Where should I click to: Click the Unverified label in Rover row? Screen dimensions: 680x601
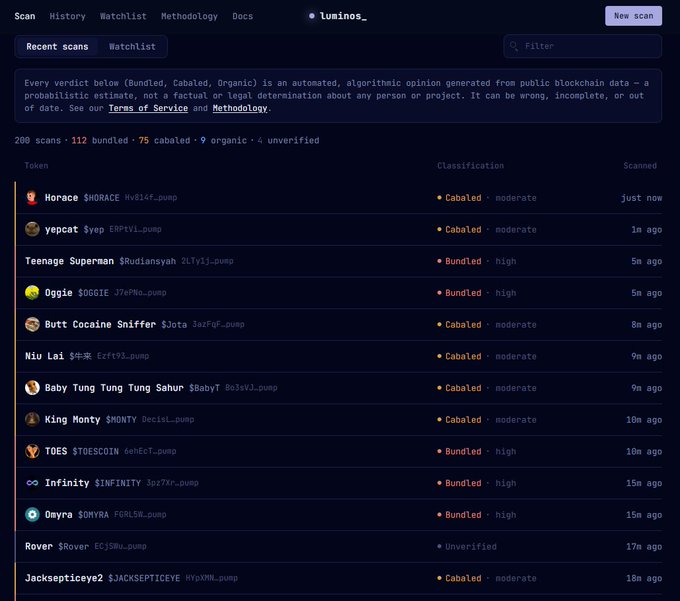click(471, 546)
